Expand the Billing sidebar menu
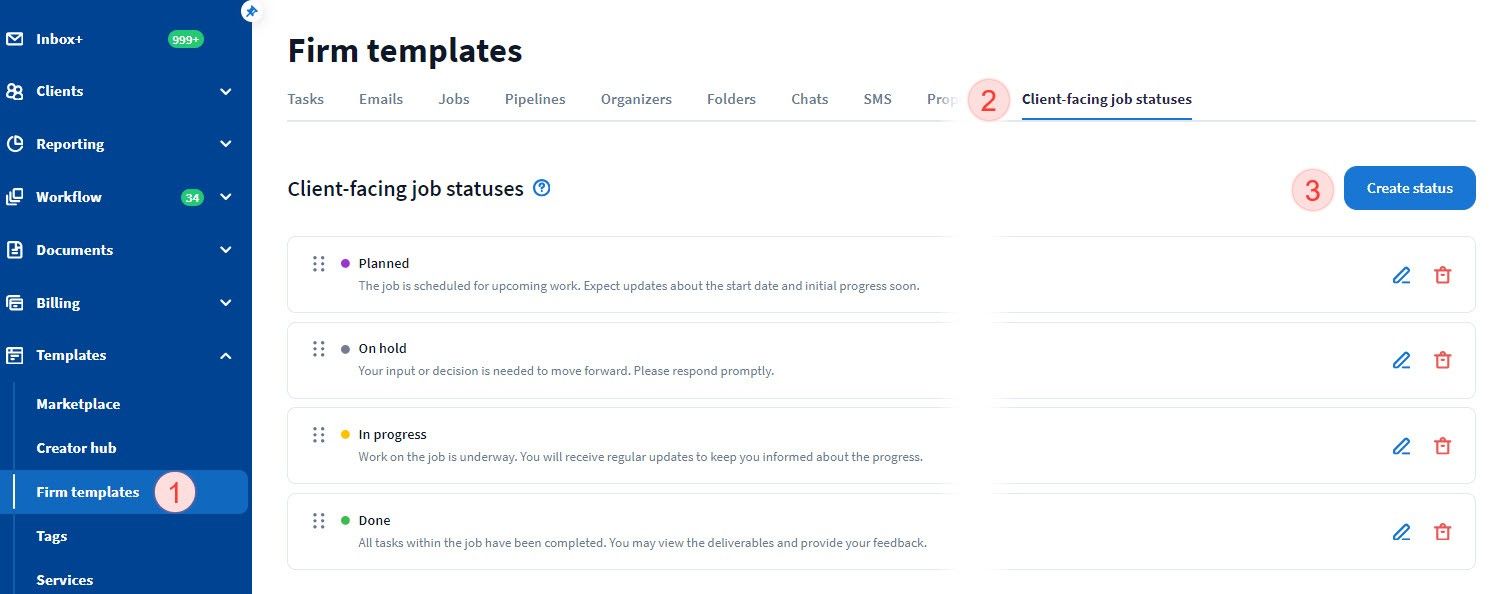 pyautogui.click(x=226, y=303)
